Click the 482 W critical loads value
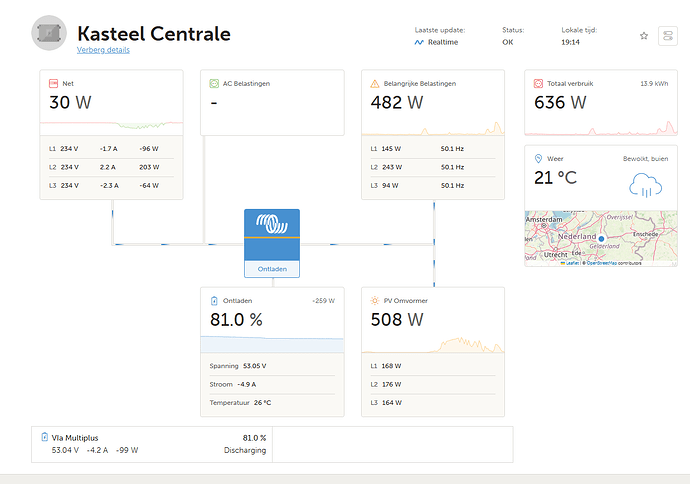Screen dimensions: 690x484 pyautogui.click(x=397, y=103)
